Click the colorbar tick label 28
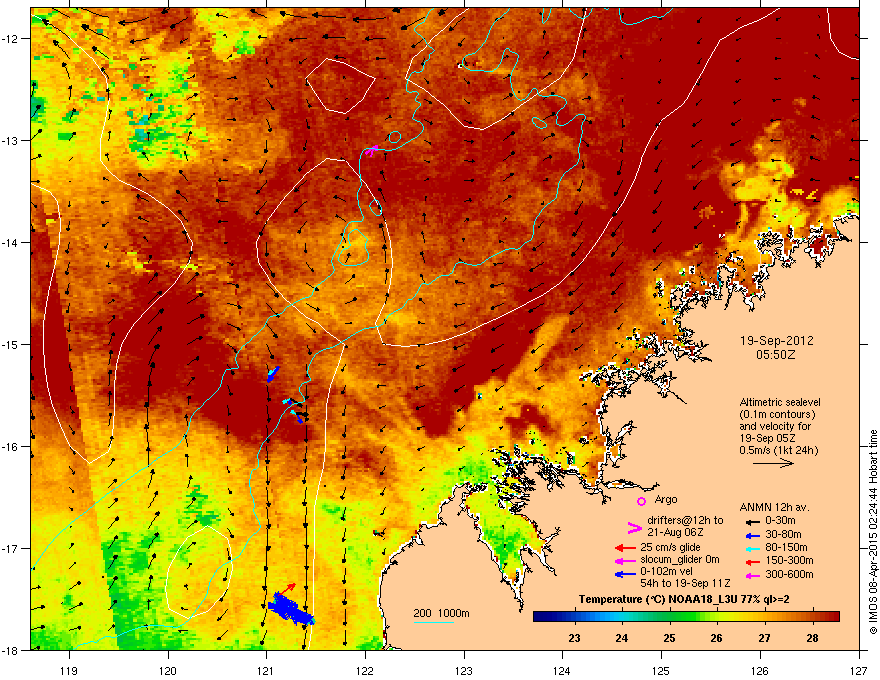Viewport: 880px width, 680px height. (812, 638)
